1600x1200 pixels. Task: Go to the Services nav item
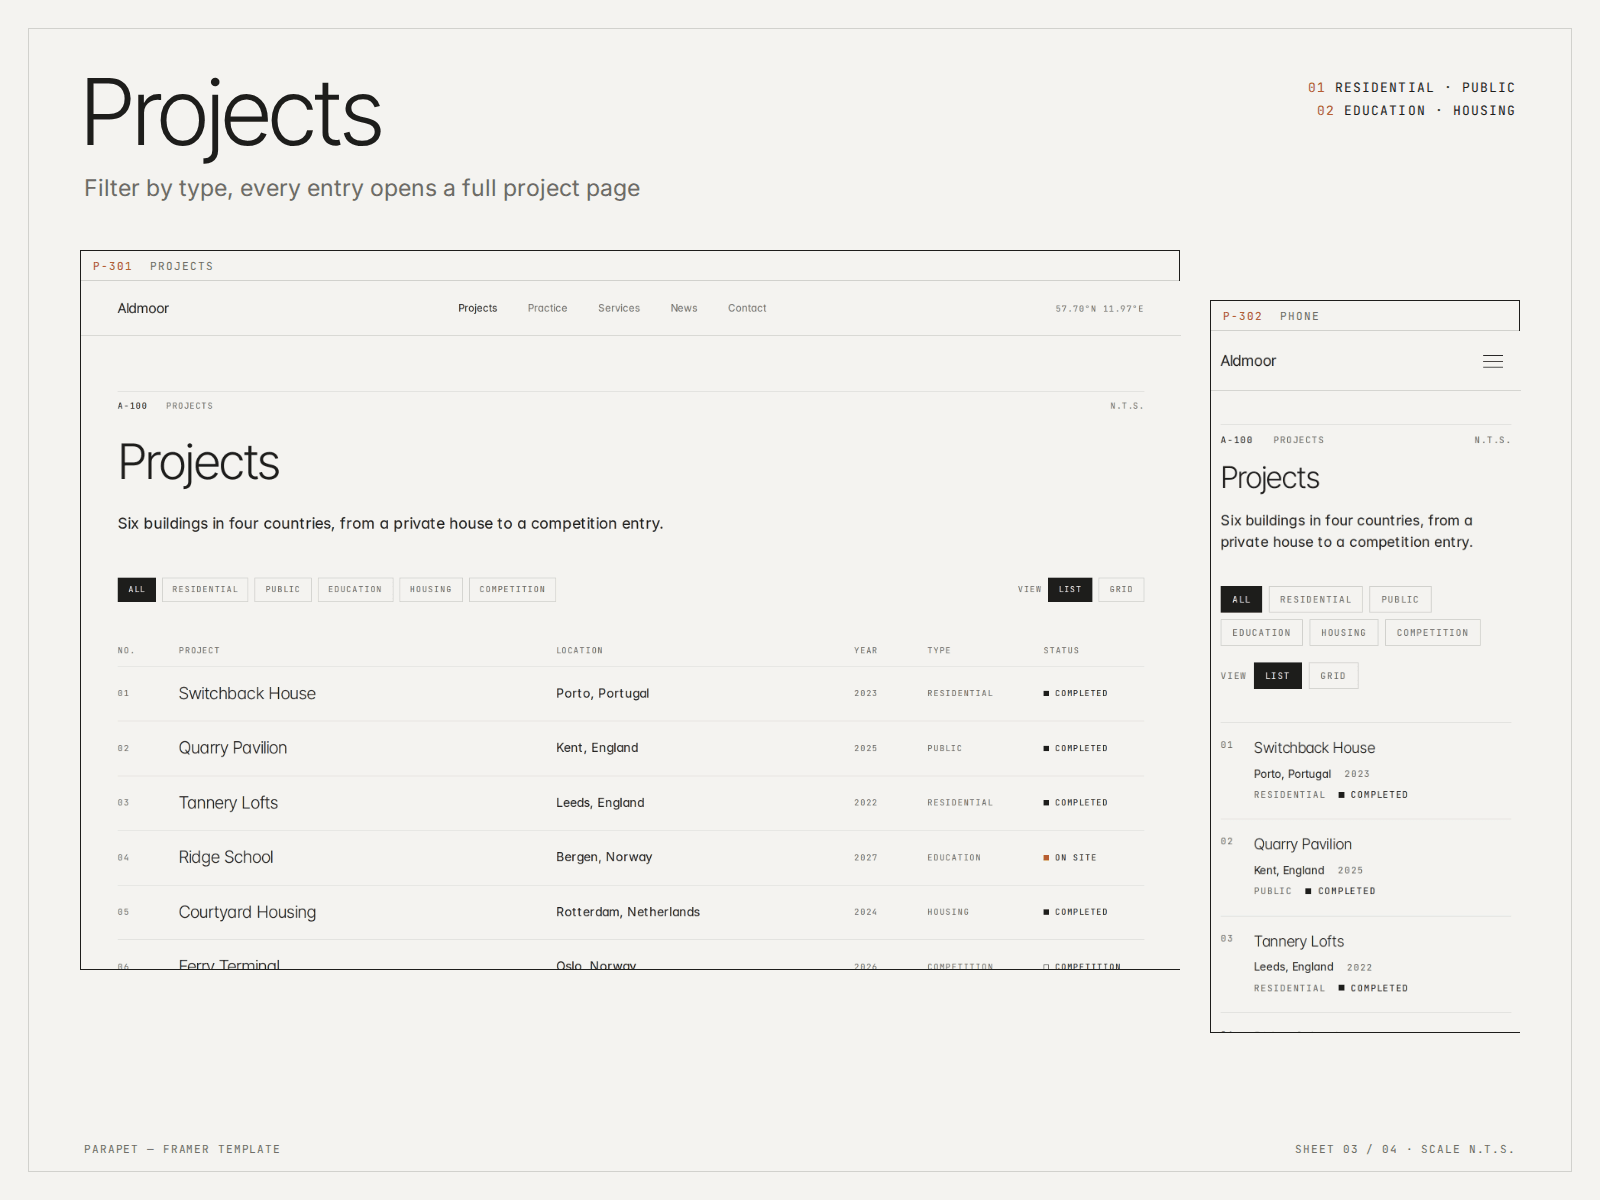tap(619, 308)
